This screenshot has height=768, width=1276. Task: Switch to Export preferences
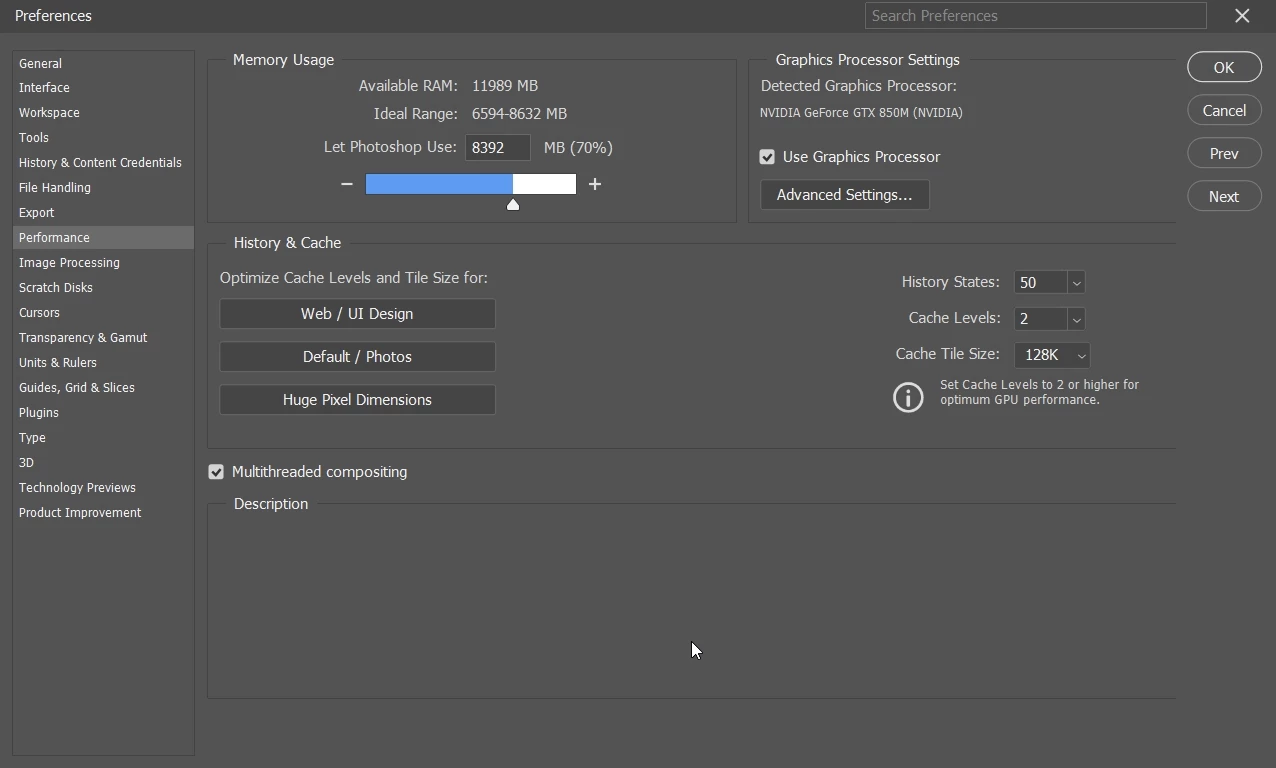click(103, 213)
